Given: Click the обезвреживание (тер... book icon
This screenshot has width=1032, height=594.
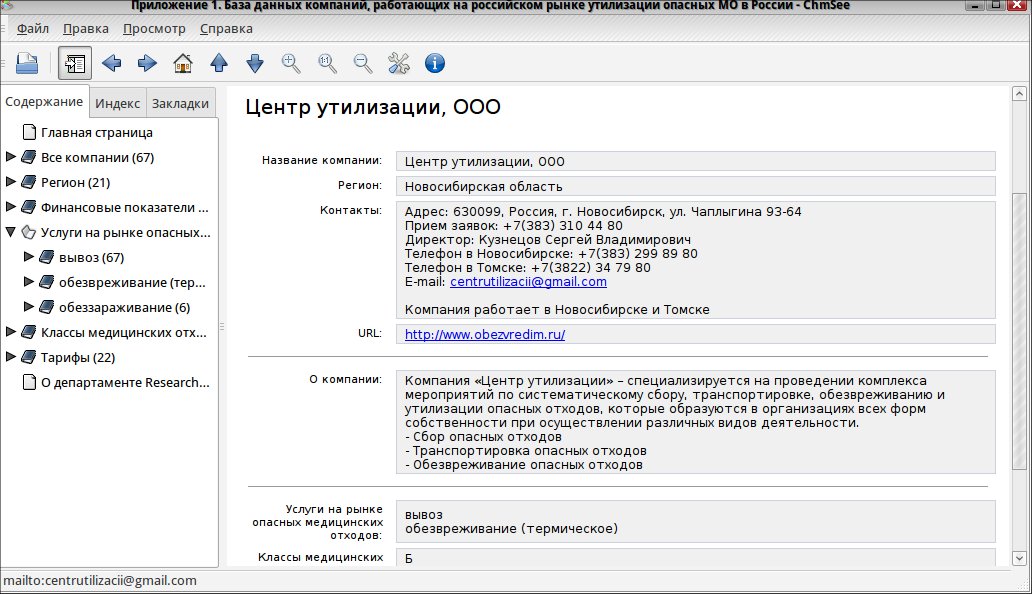Looking at the screenshot, I should coord(46,282).
